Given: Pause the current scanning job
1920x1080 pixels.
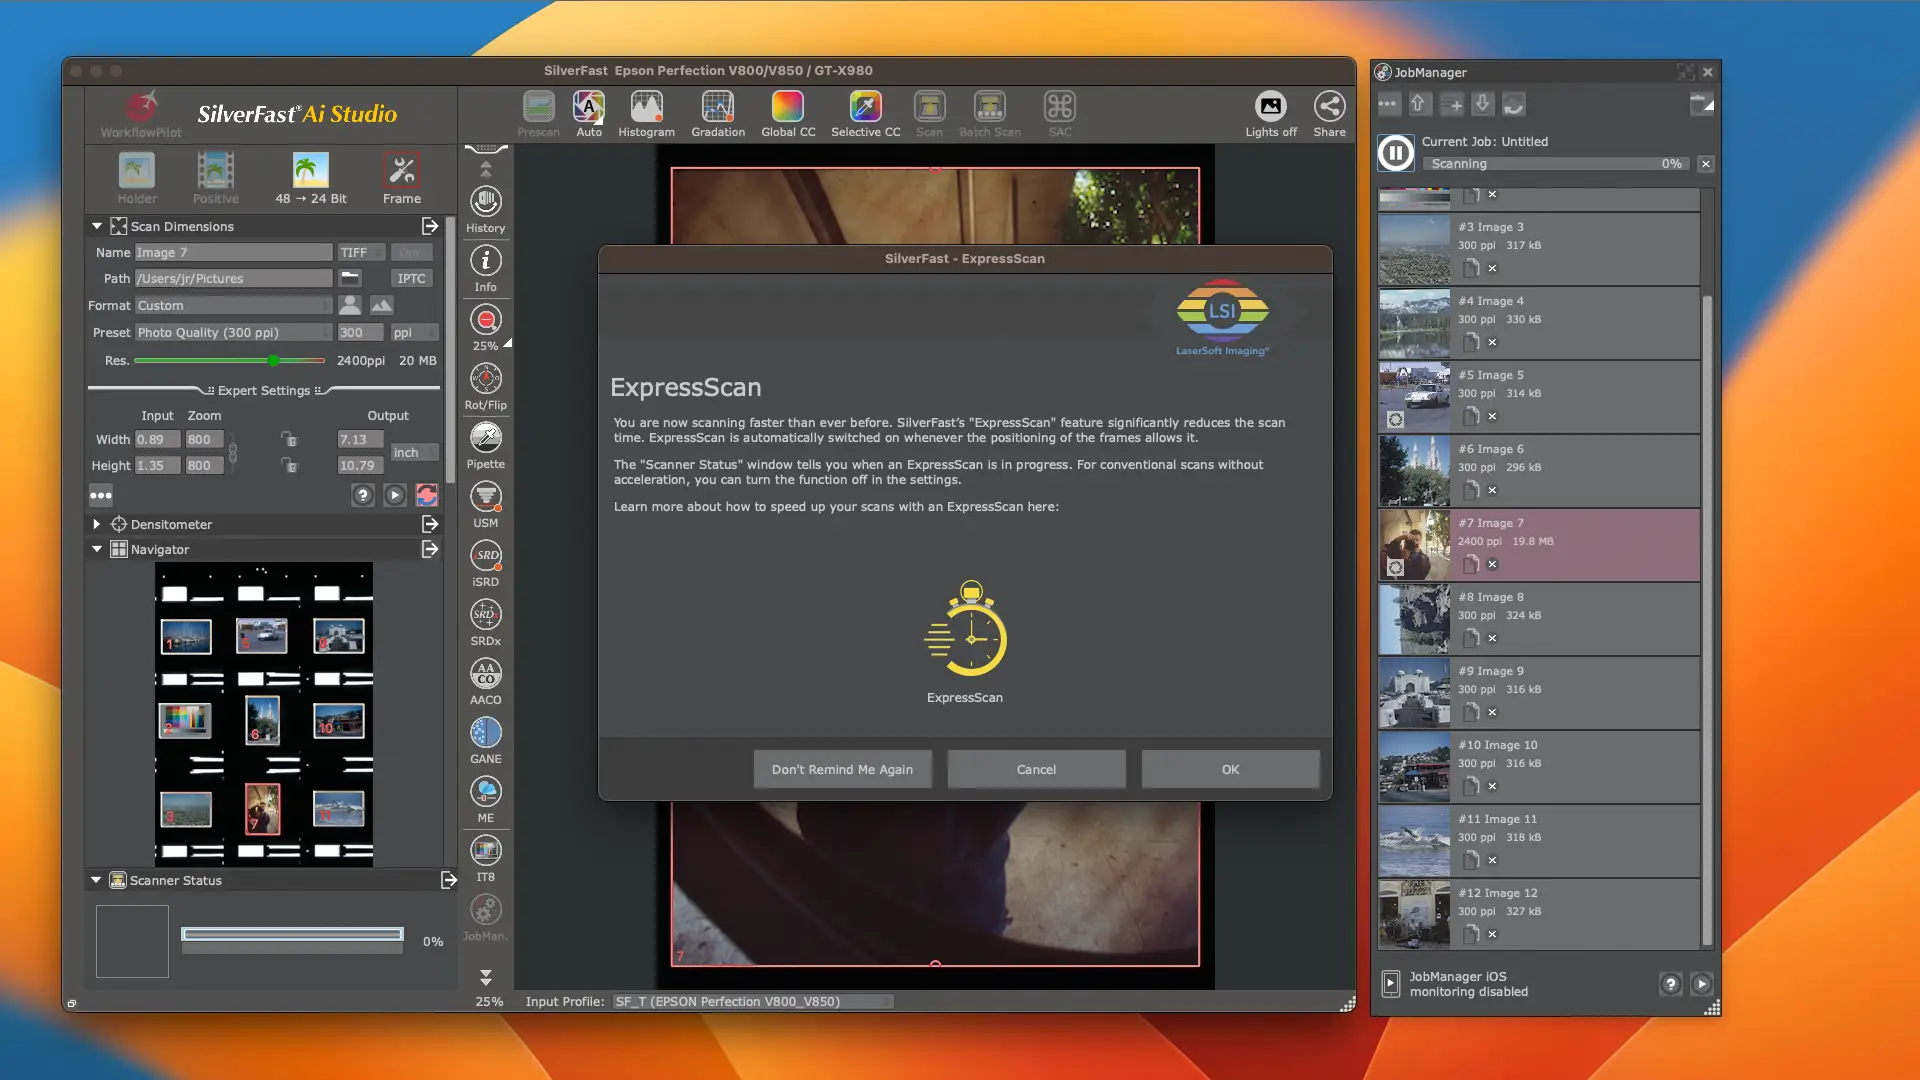Looking at the screenshot, I should point(1396,153).
